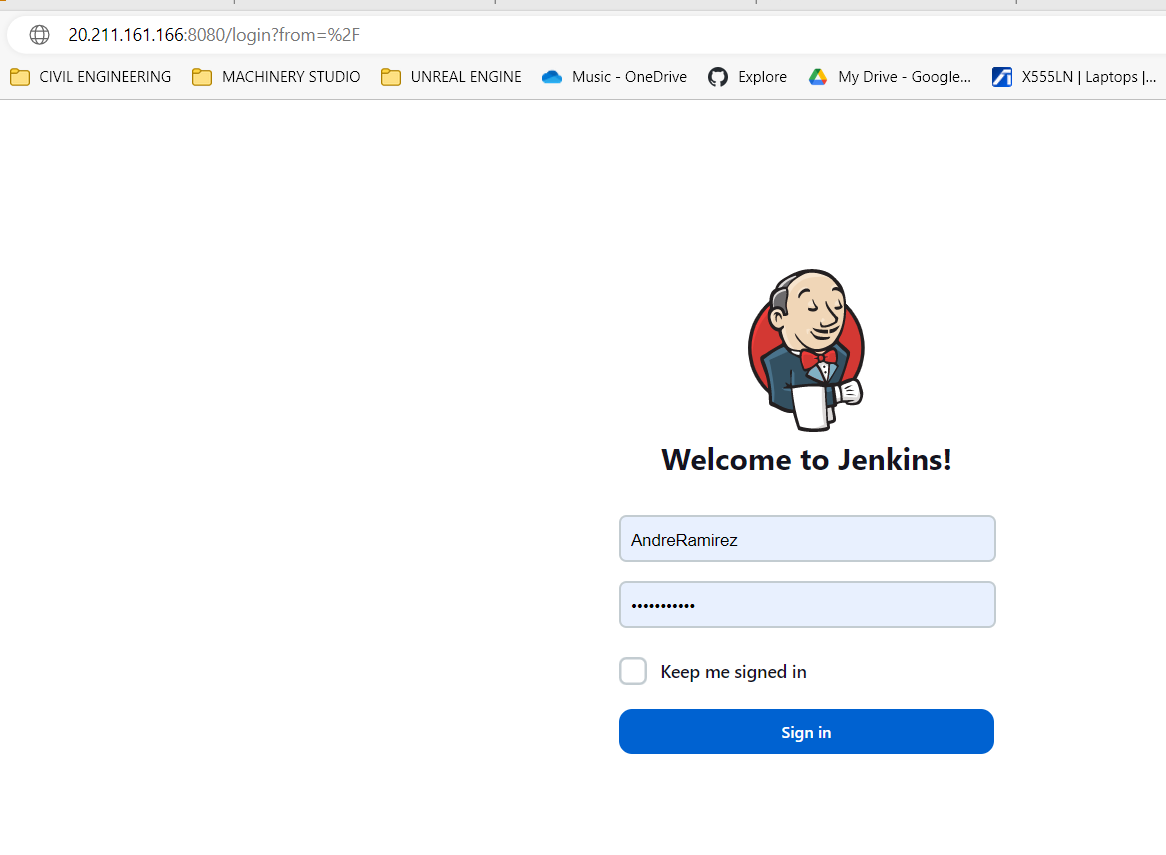Focus the username field containing AndreRamirez
Image resolution: width=1166 pixels, height=855 pixels.
point(807,539)
